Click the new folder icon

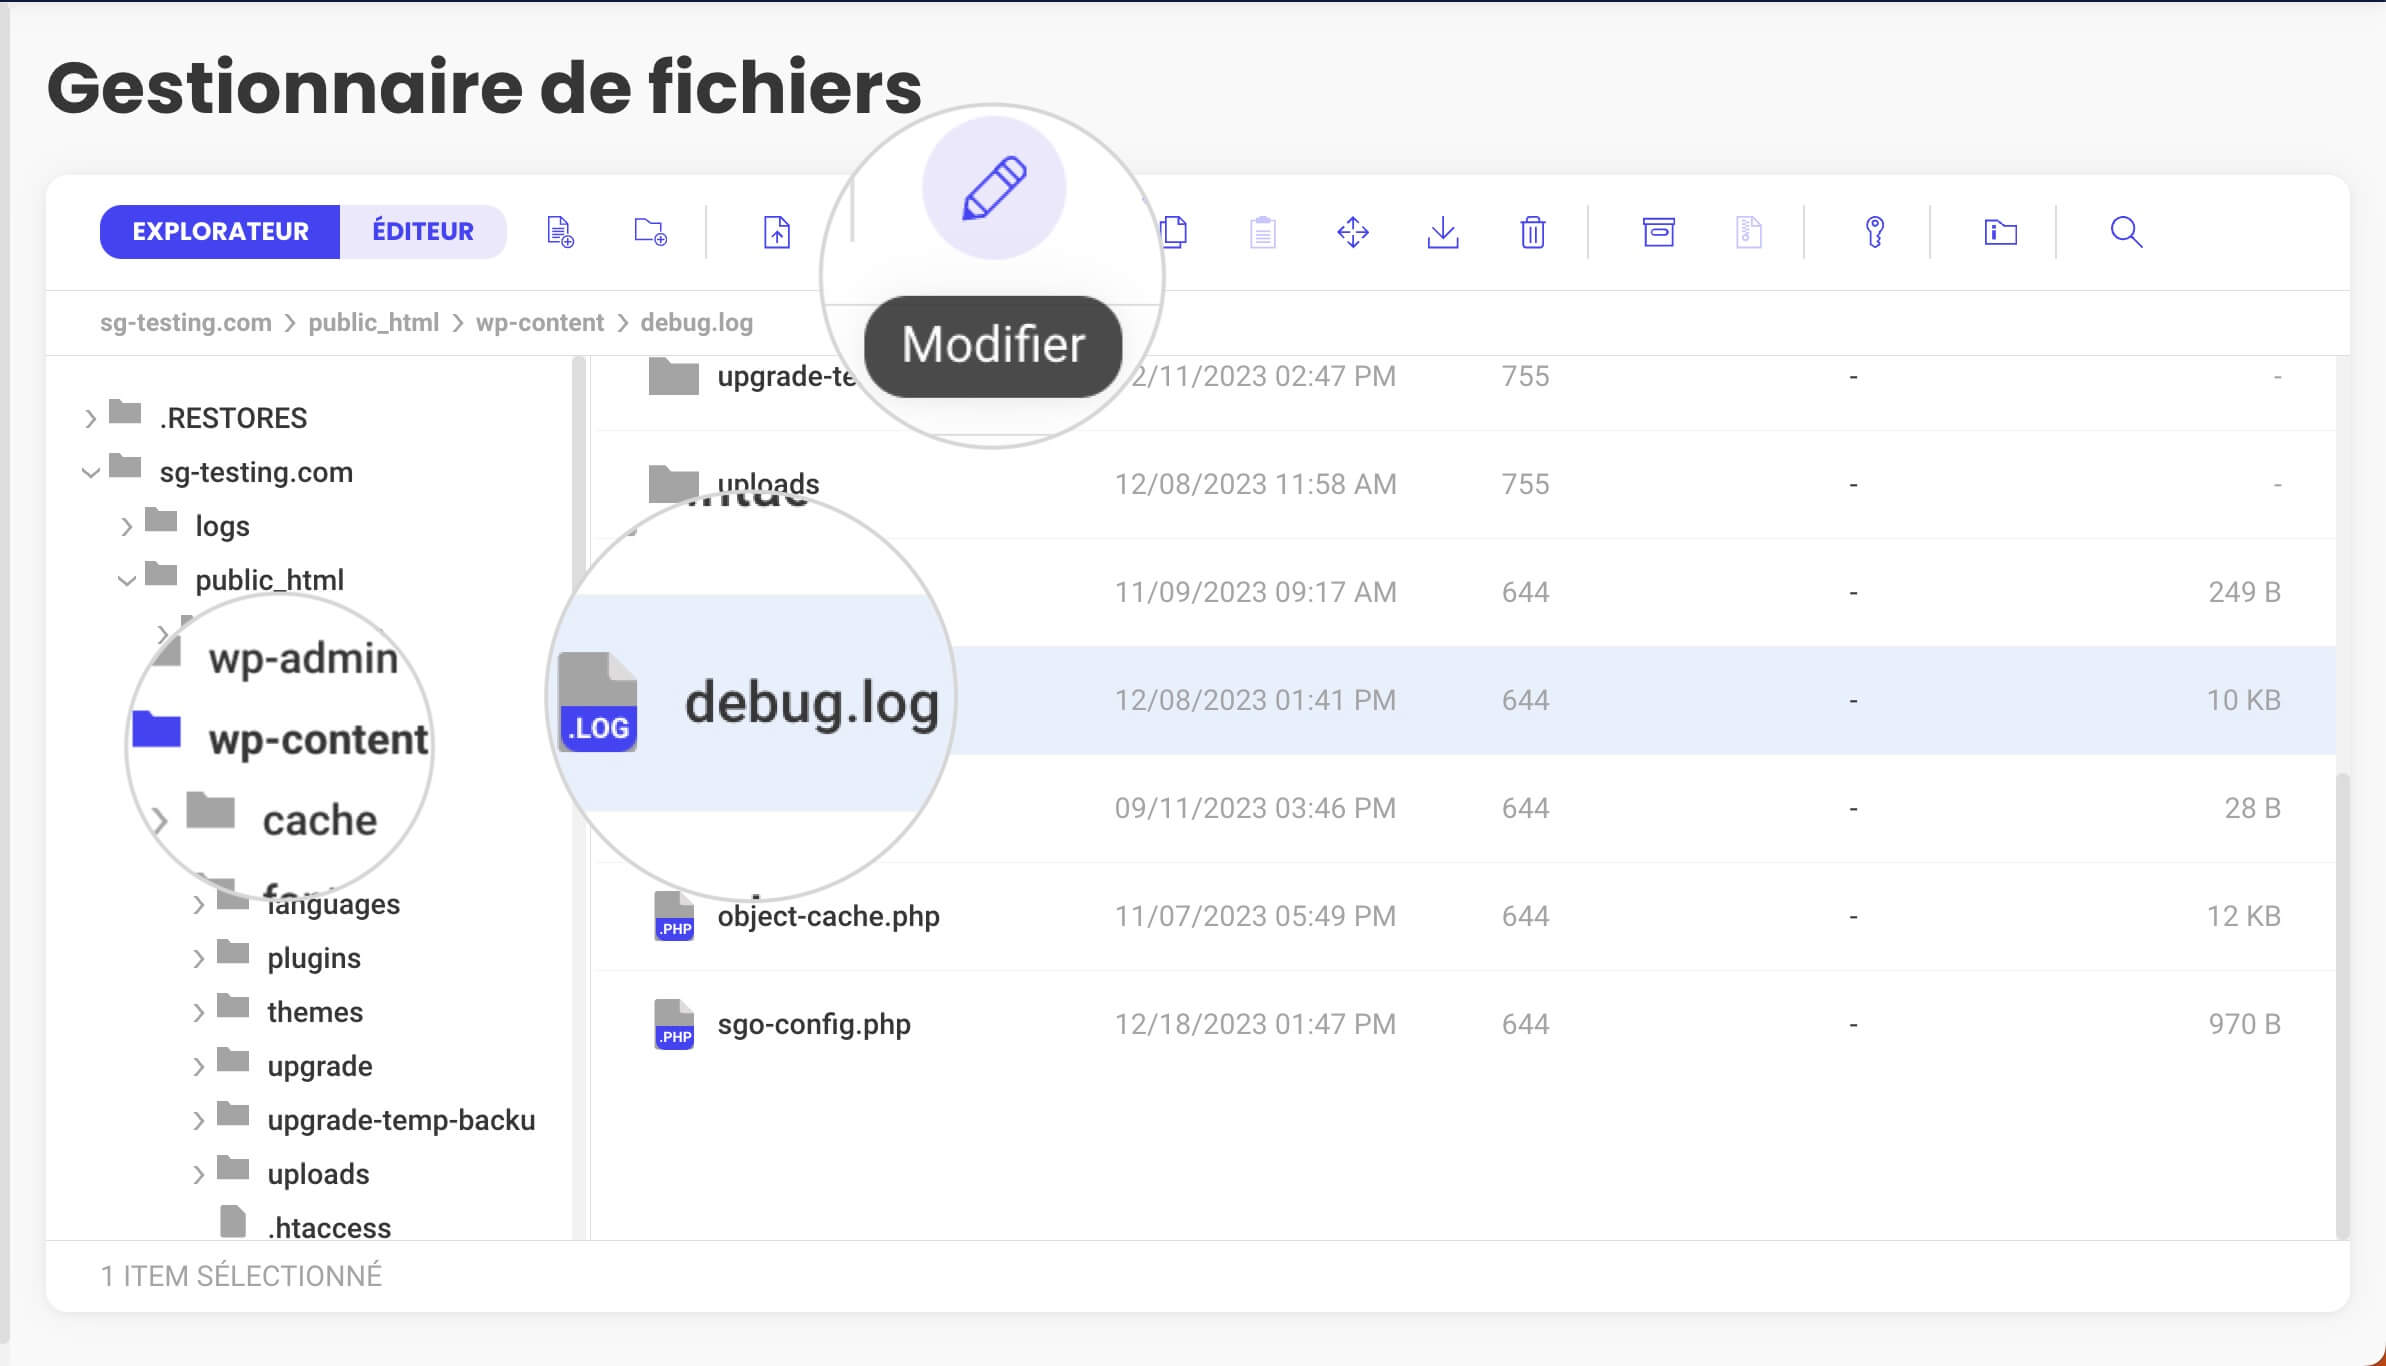(650, 232)
